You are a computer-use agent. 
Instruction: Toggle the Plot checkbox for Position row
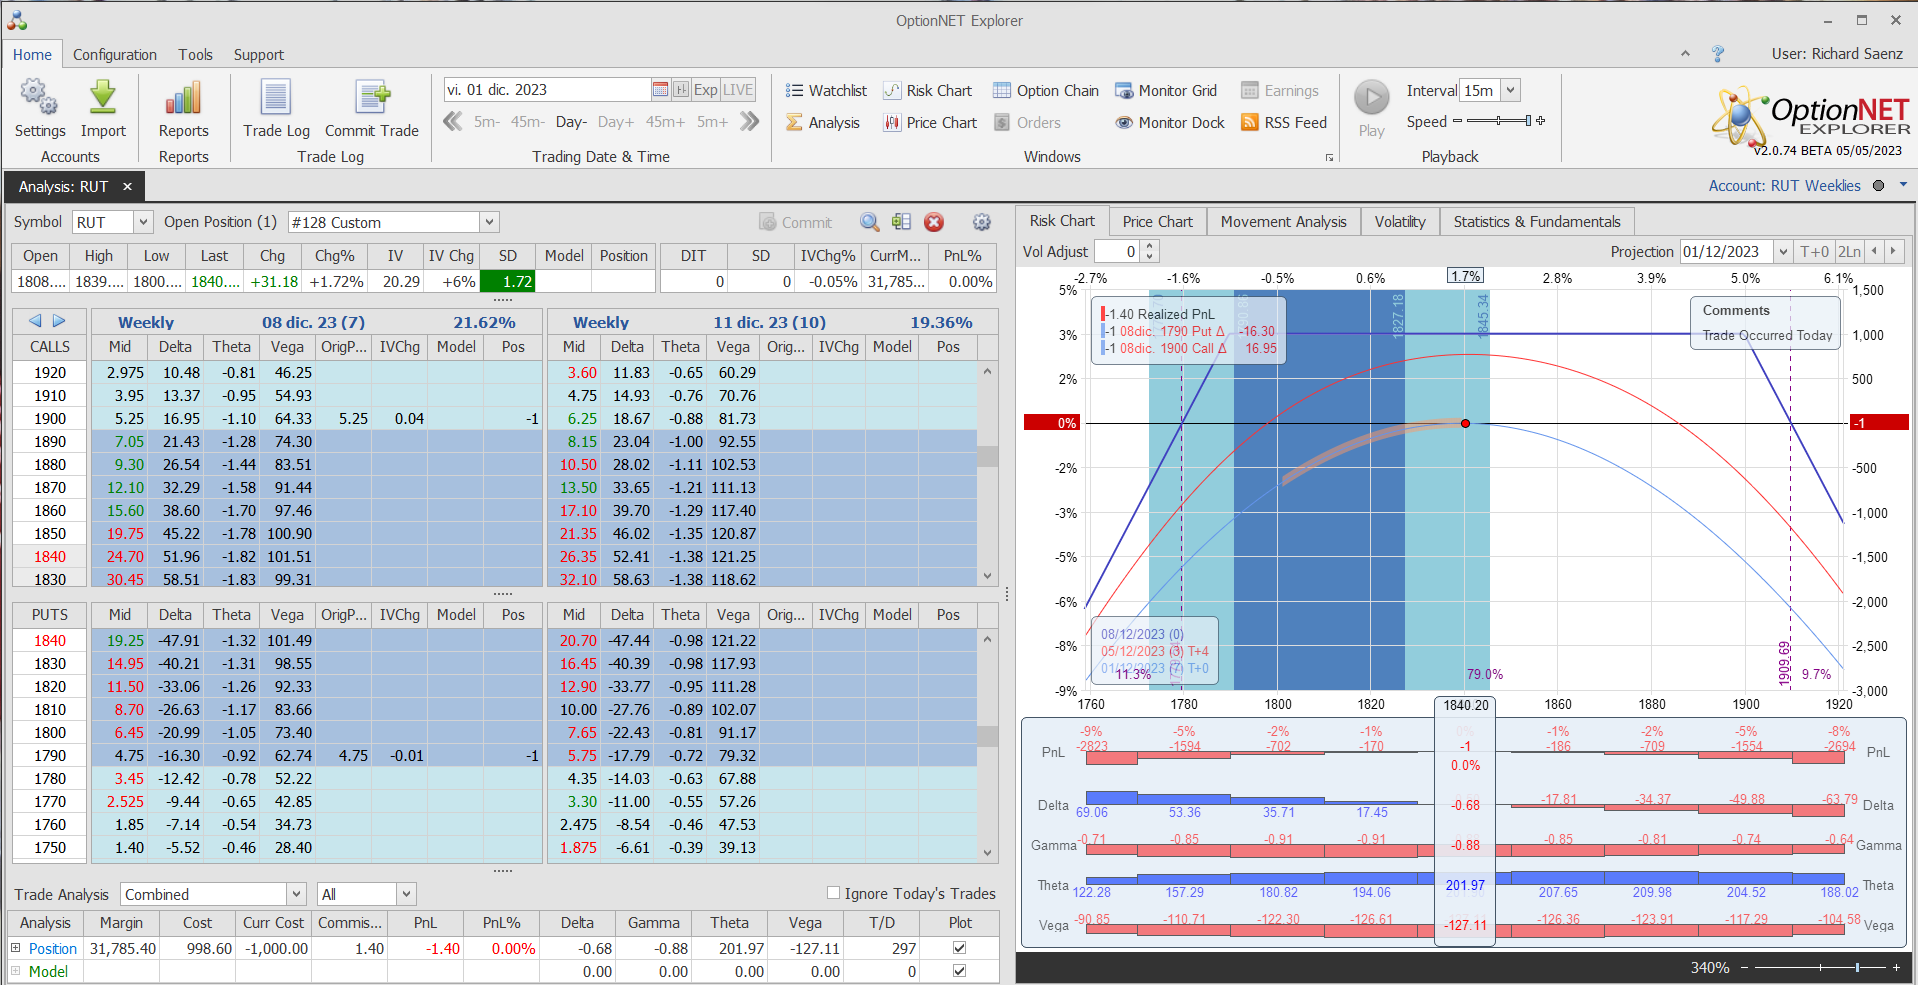point(959,948)
